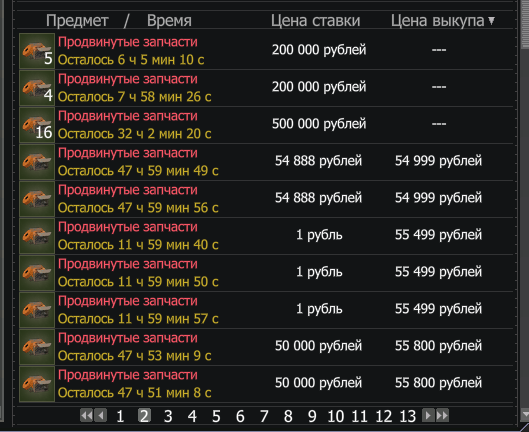Sort by Предмет column header
Image resolution: width=529 pixels, height=432 pixels.
pyautogui.click(x=77, y=21)
